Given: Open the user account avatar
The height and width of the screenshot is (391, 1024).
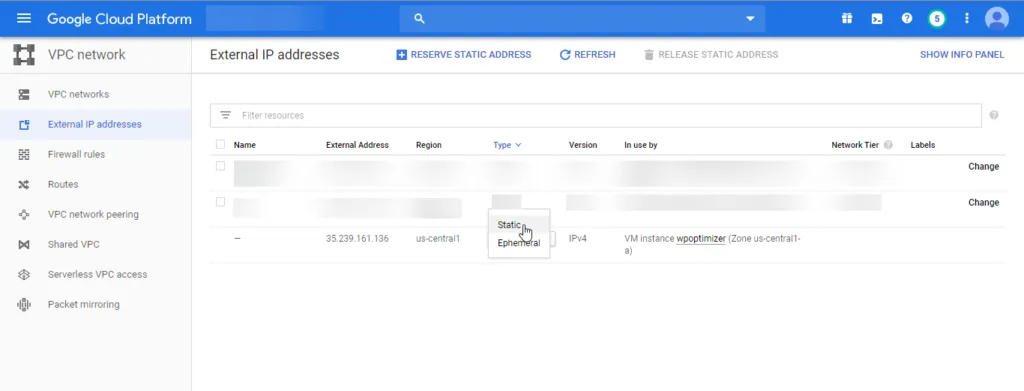Looking at the screenshot, I should [997, 18].
